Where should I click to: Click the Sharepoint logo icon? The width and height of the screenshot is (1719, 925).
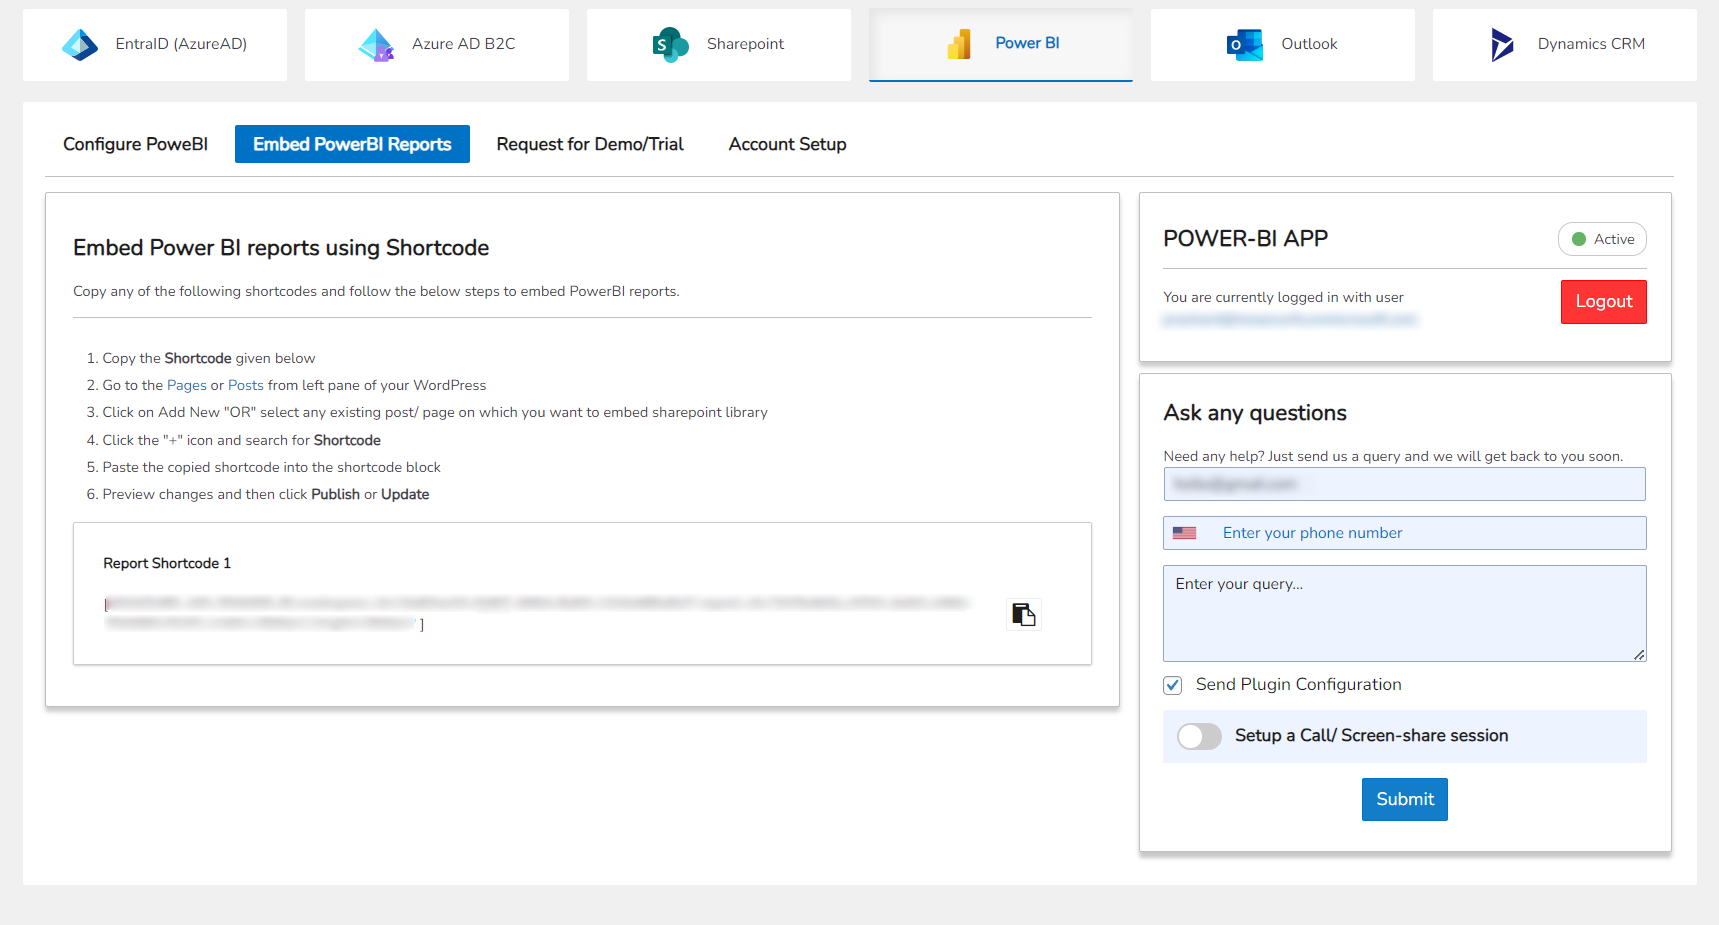[x=670, y=45]
